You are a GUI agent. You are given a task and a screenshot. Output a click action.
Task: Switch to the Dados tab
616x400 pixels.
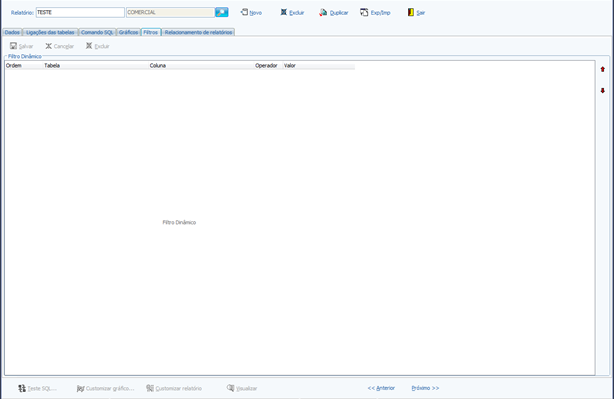12,32
